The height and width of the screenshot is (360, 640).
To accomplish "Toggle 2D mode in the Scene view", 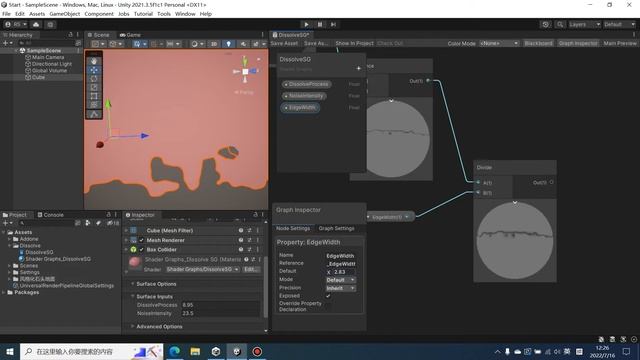I will 213,44.
